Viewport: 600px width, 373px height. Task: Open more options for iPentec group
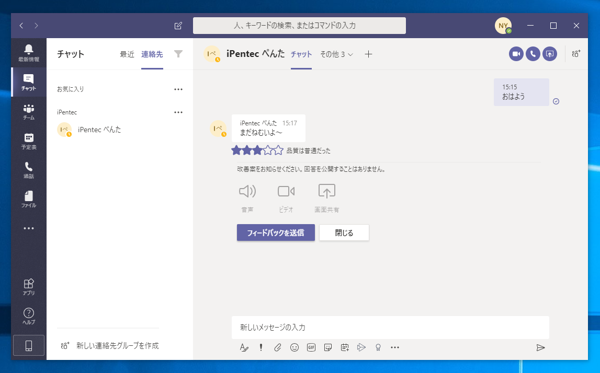[178, 112]
